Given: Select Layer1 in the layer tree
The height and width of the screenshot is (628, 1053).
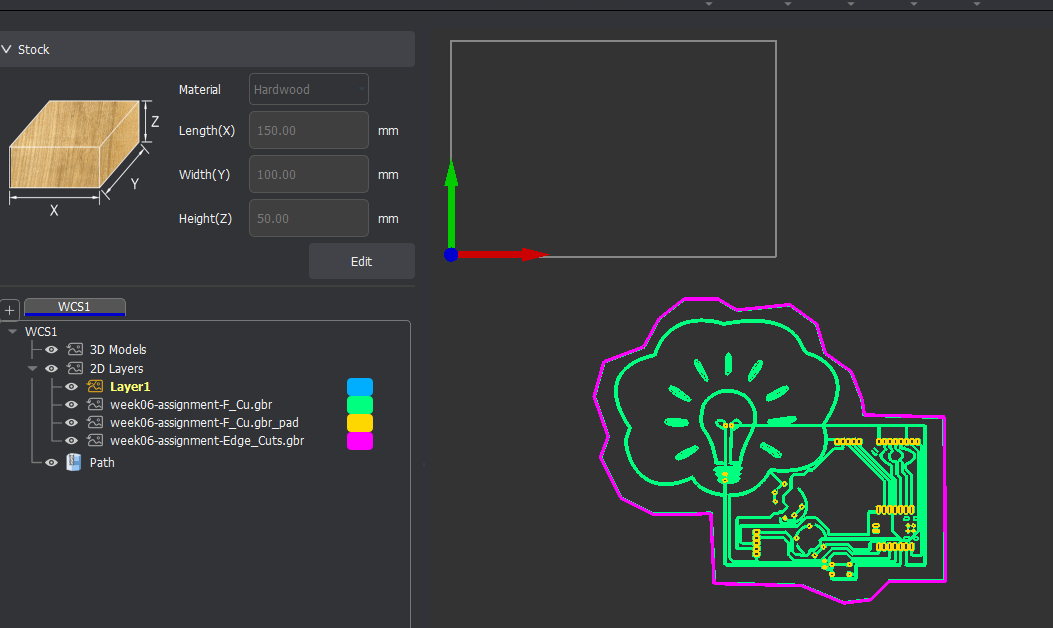Looking at the screenshot, I should click(130, 386).
